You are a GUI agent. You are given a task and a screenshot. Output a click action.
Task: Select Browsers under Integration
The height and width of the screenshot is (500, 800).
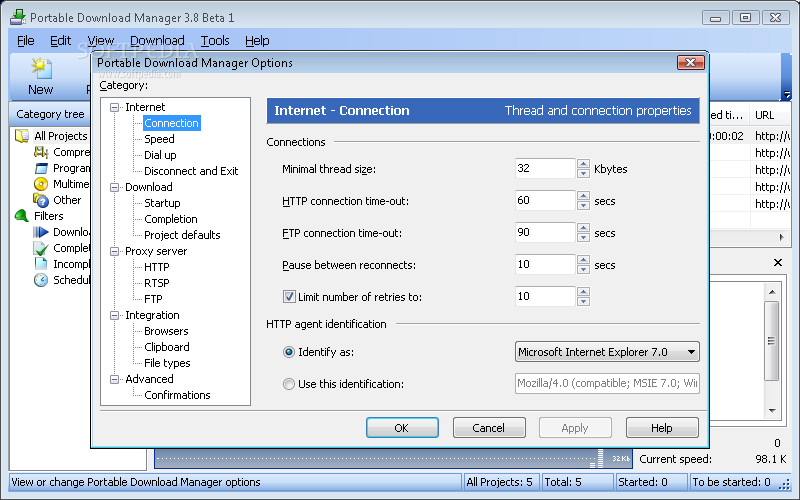(x=166, y=331)
